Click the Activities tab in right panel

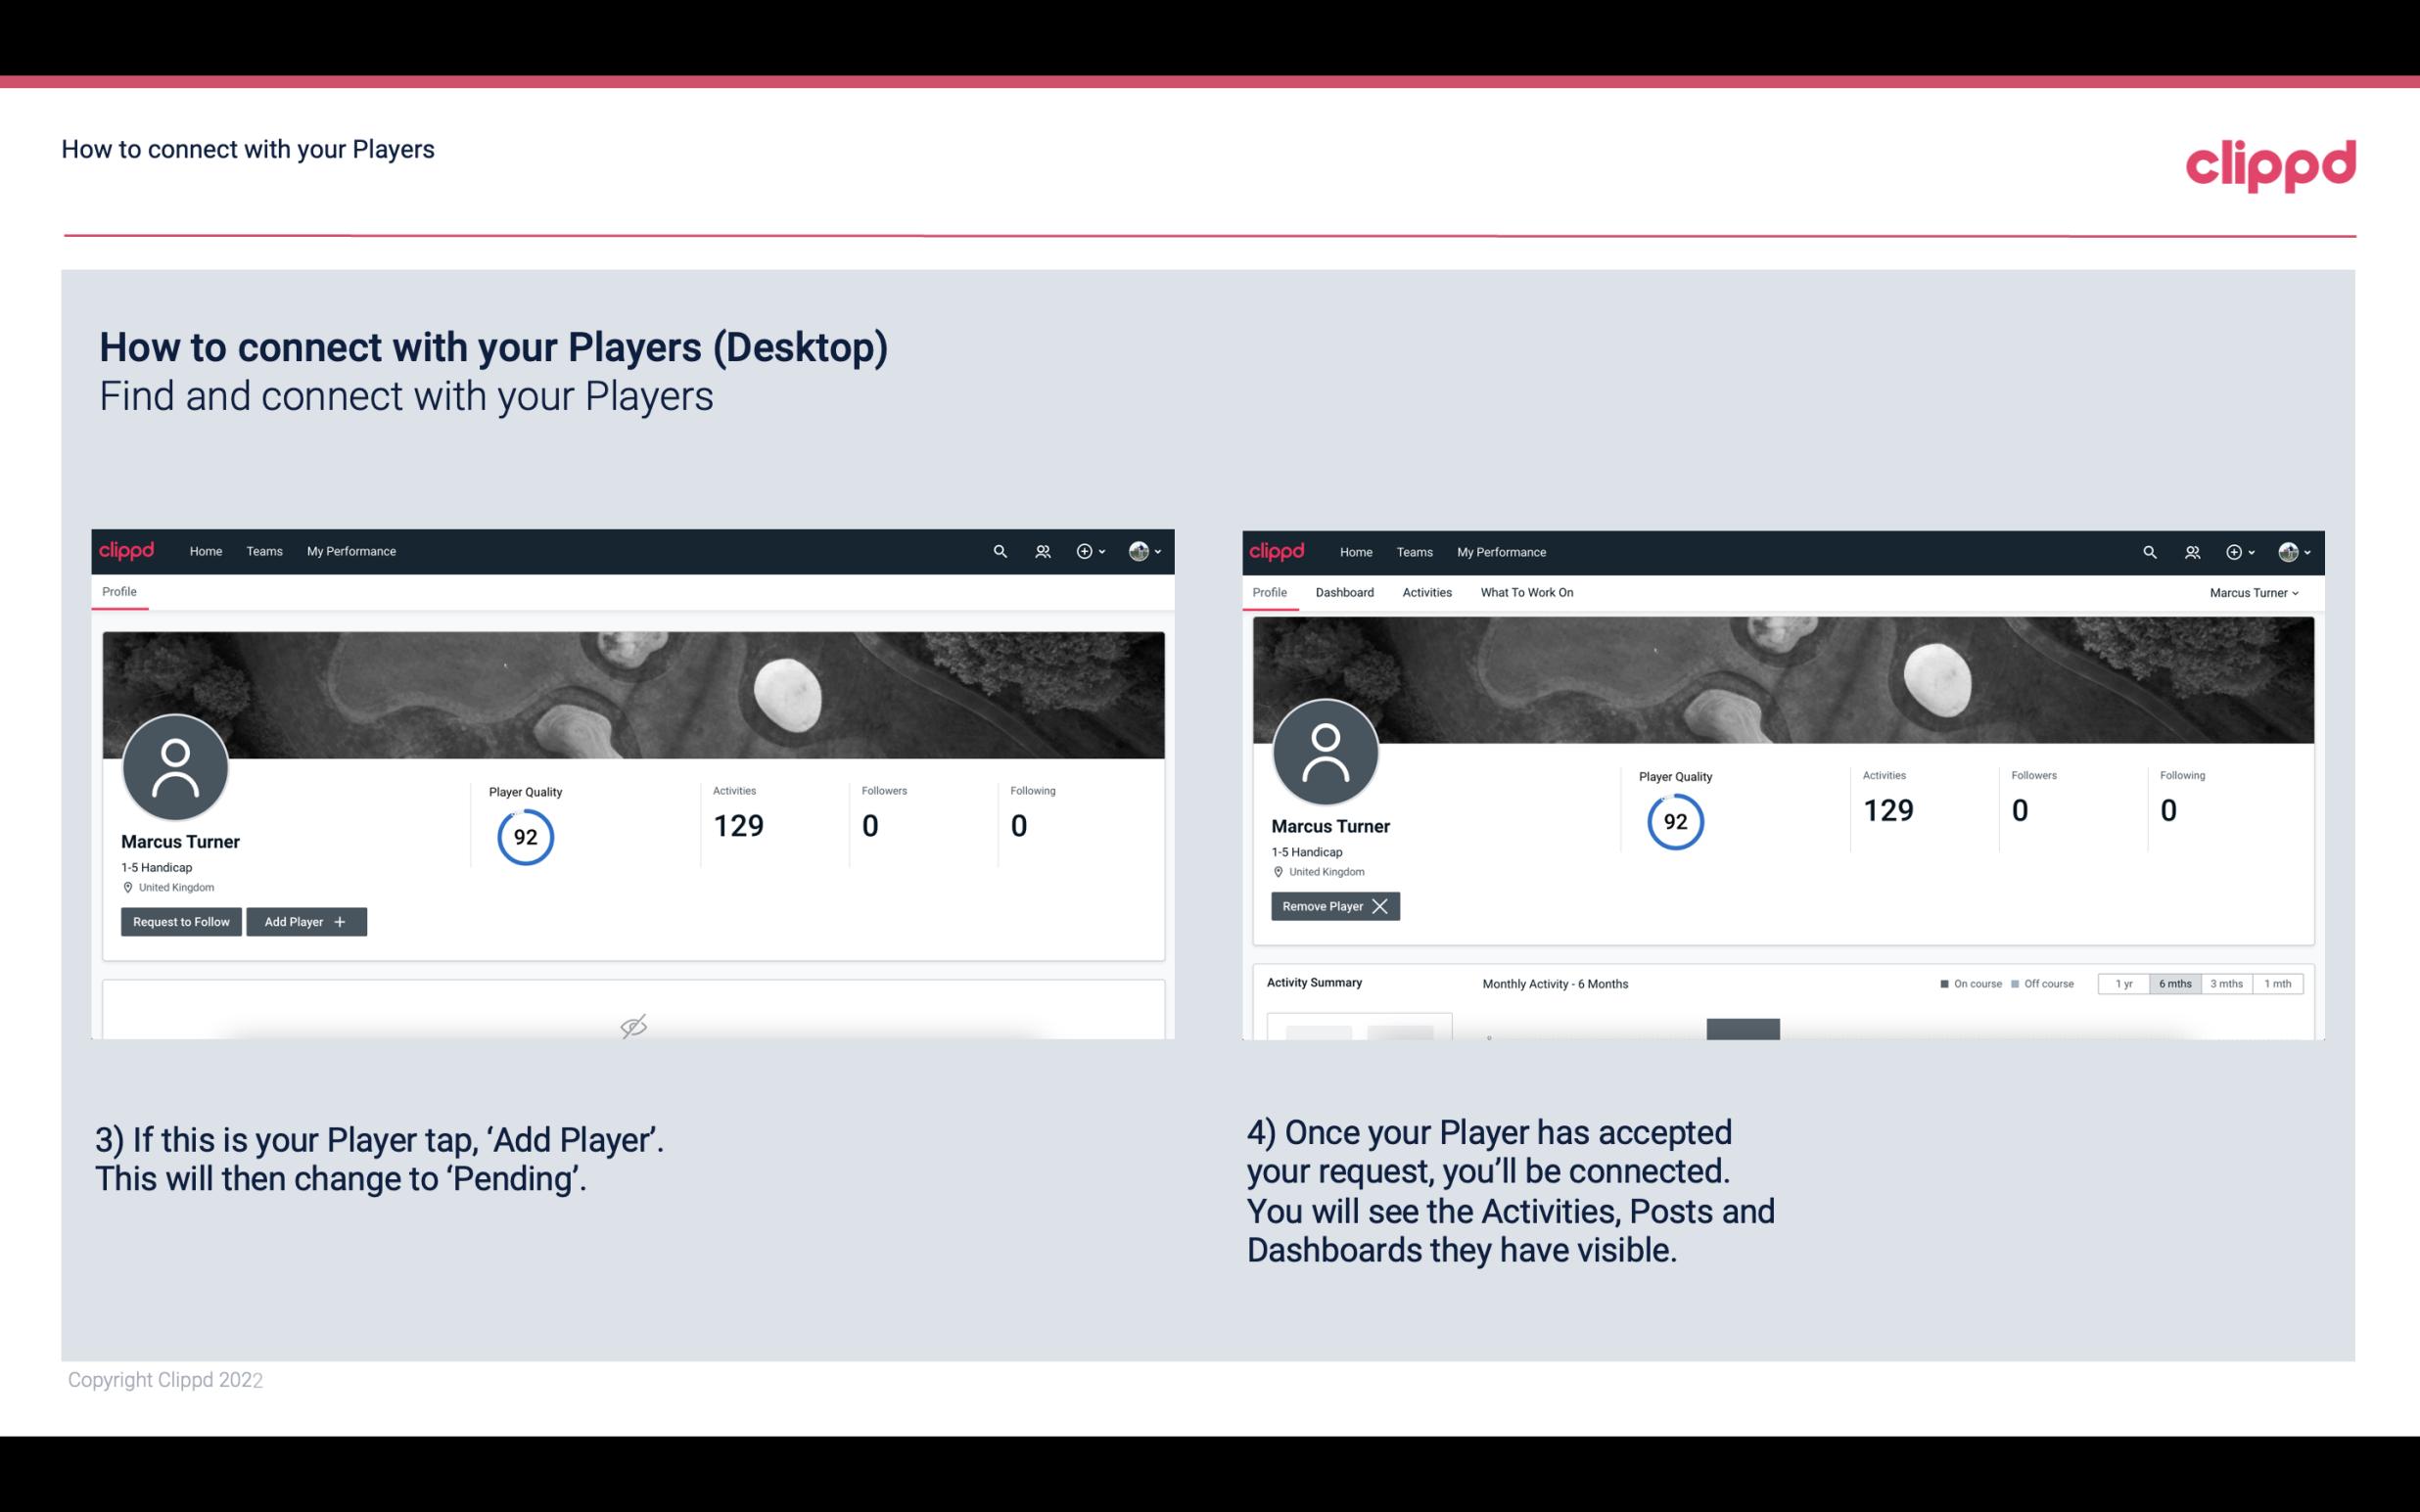click(x=1427, y=592)
